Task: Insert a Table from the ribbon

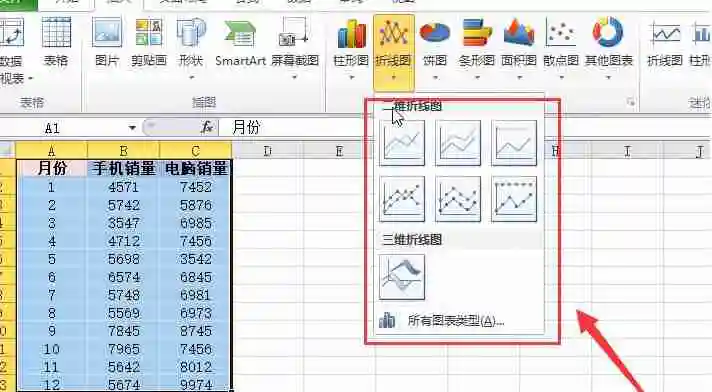Action: pos(56,42)
